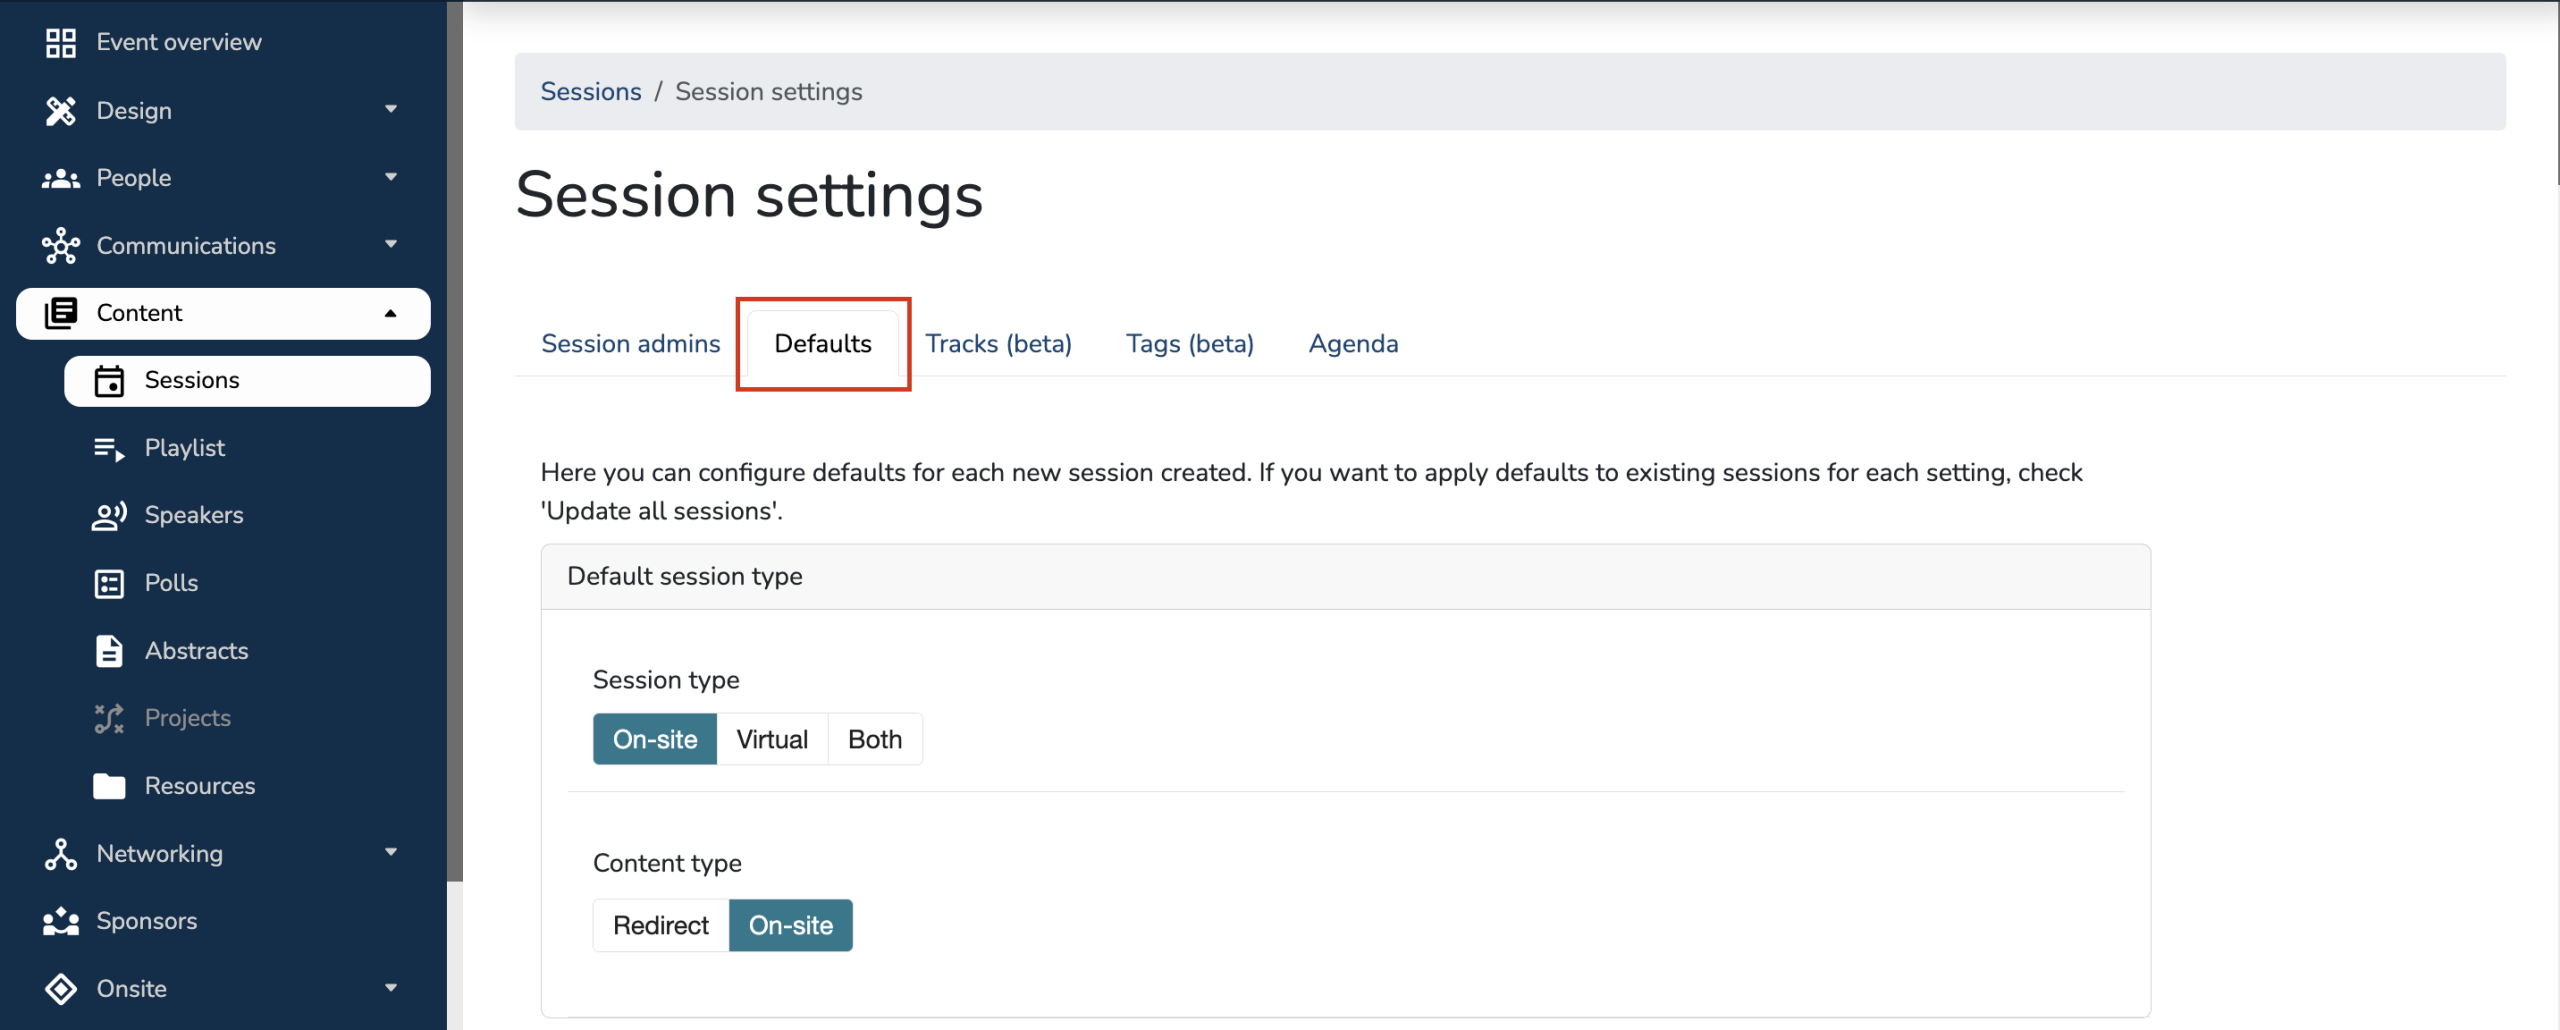Click the Playlist icon in Content submenu
The height and width of the screenshot is (1030, 2560).
coord(109,449)
